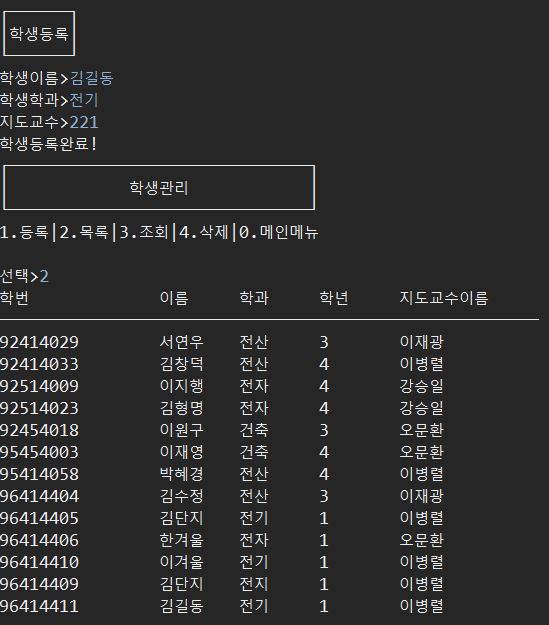Click student number 96414405
Image resolution: width=549 pixels, height=625 pixels.
pyautogui.click(x=39, y=518)
